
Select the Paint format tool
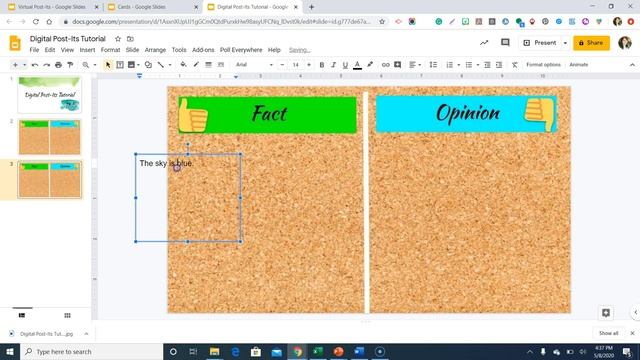coord(70,65)
